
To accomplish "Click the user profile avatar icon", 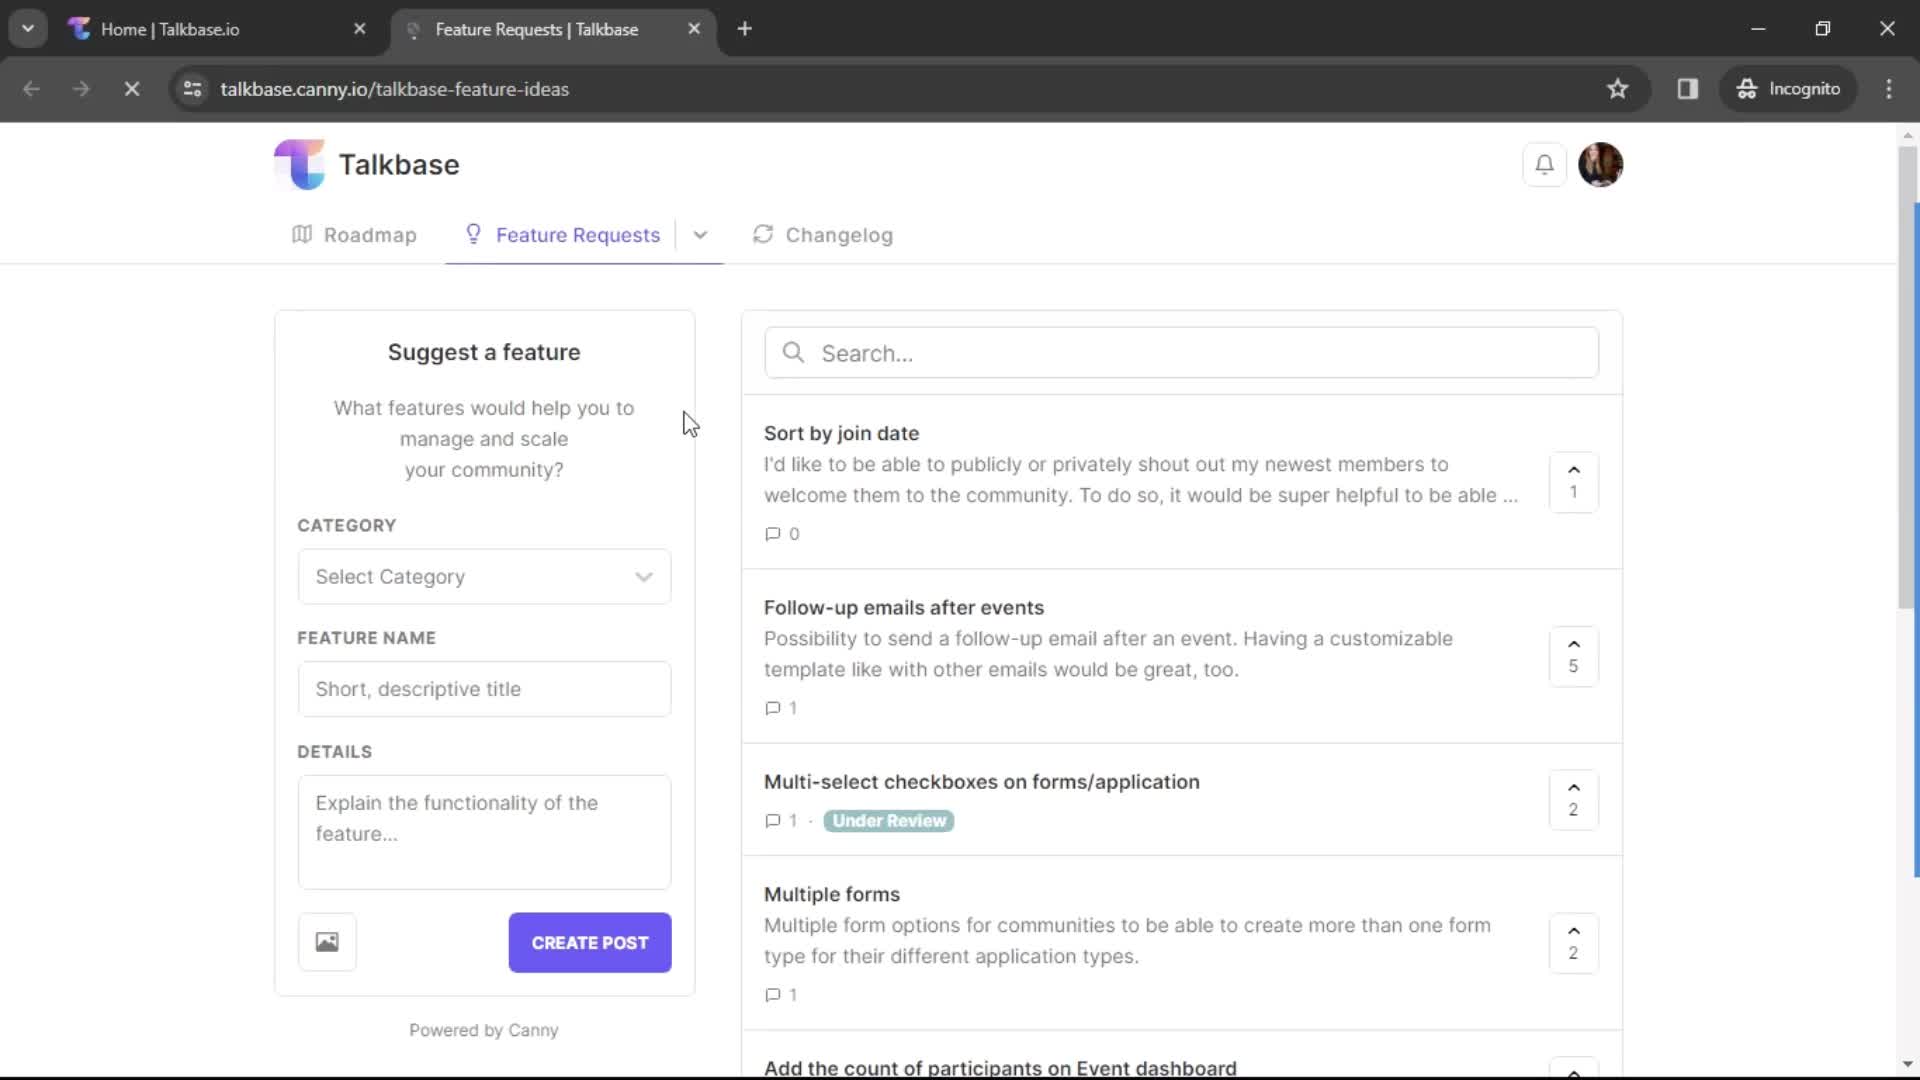I will tap(1601, 164).
